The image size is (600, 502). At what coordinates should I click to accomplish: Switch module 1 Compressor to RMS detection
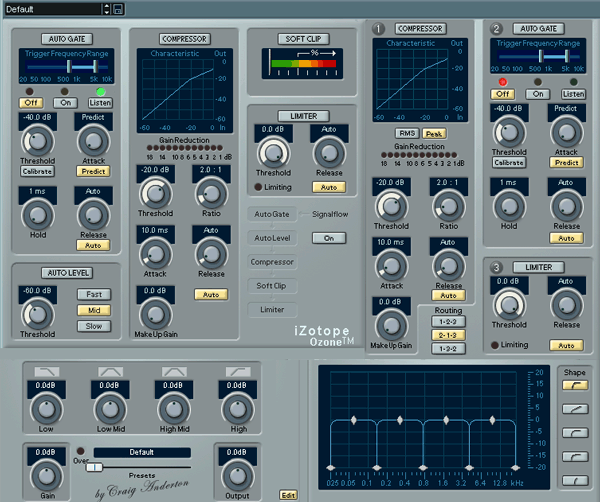[407, 133]
